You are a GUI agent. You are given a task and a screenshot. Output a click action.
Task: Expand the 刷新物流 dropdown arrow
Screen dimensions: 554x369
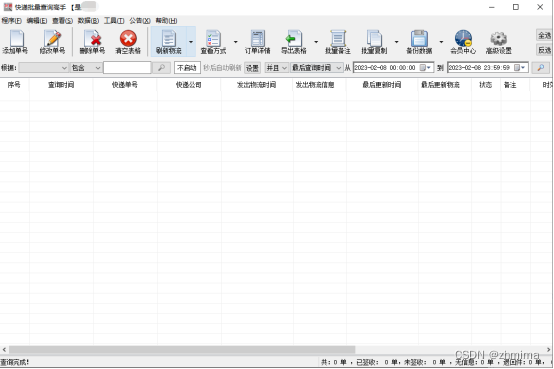point(191,42)
